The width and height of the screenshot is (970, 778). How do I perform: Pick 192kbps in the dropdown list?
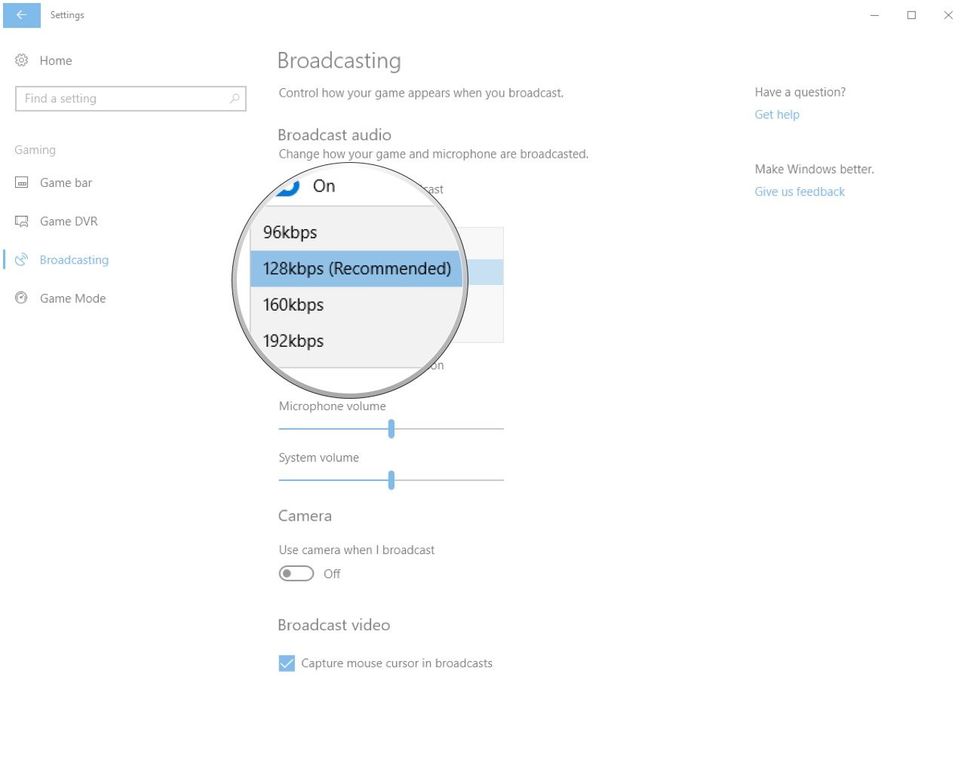(x=356, y=341)
